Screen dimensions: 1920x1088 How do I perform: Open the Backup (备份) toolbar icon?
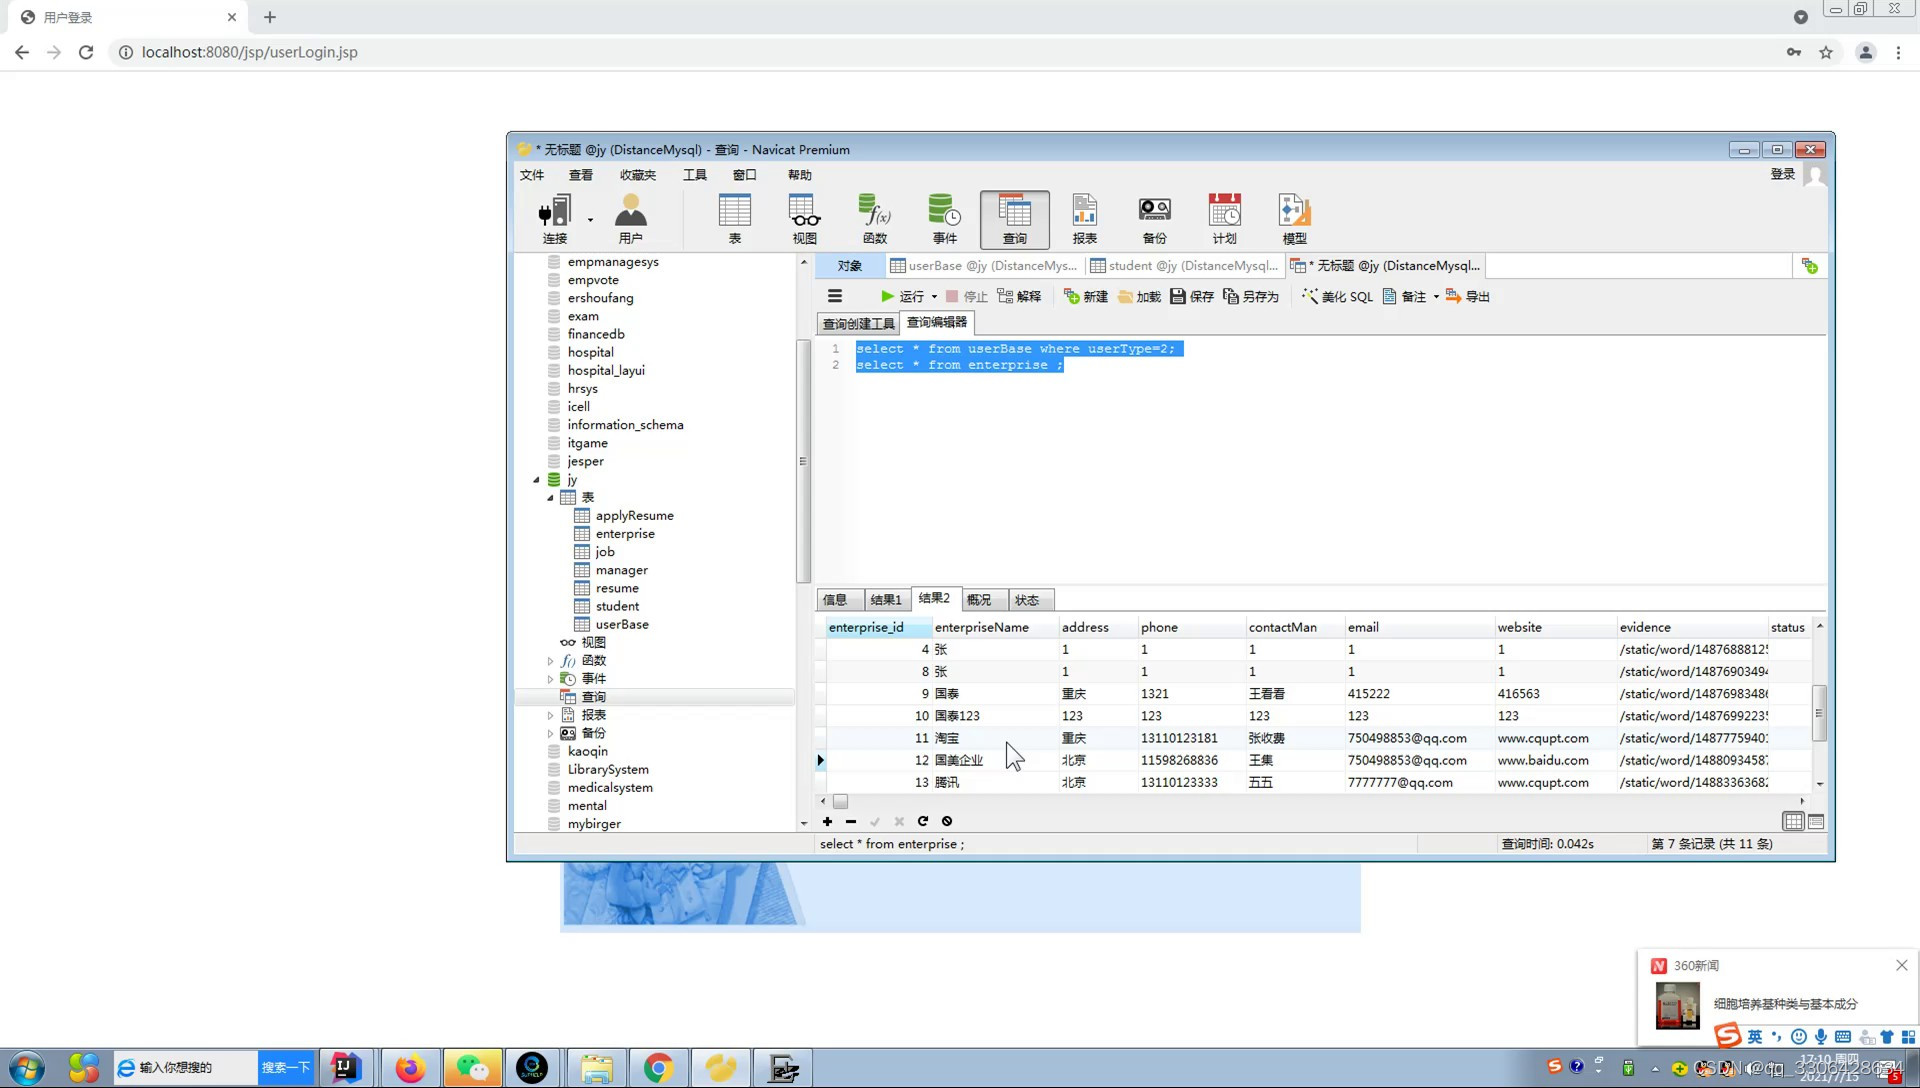tap(1154, 219)
